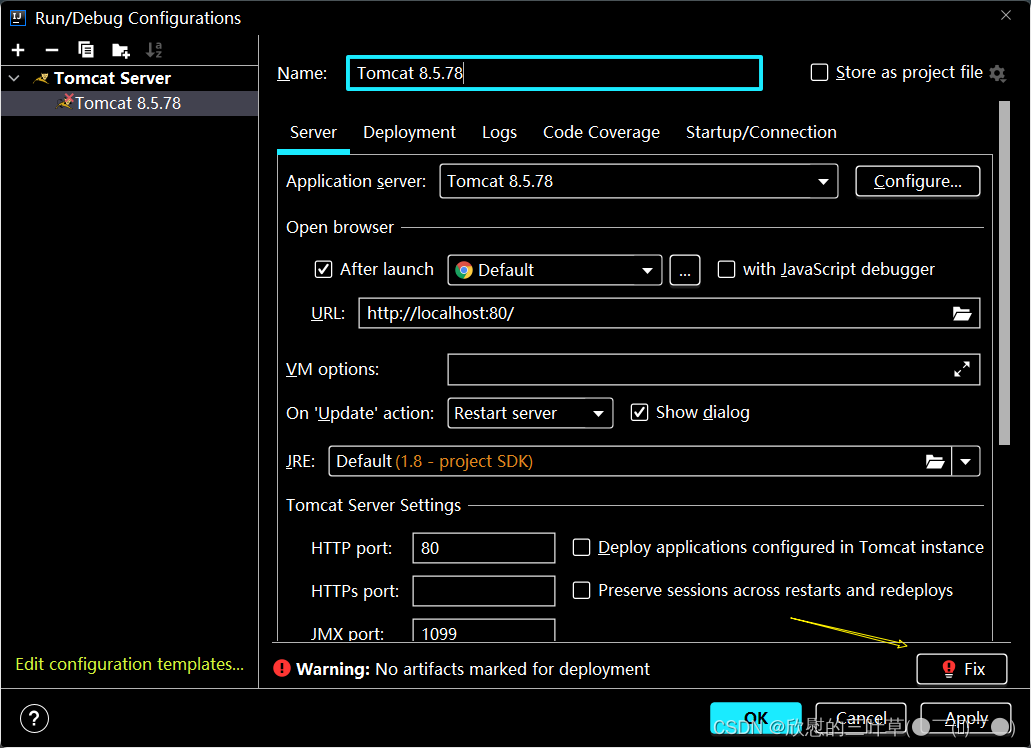Click the OK button
1031x748 pixels.
(755, 718)
